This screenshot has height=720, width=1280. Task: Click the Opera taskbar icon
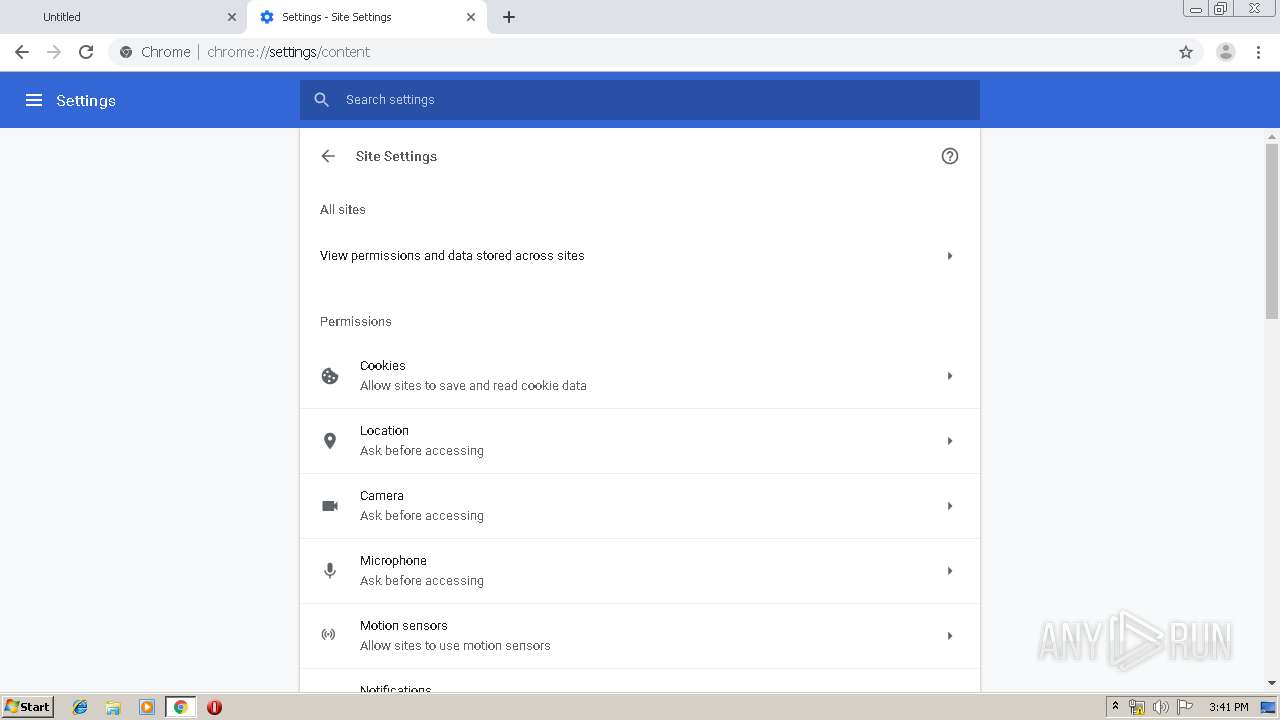click(x=214, y=707)
